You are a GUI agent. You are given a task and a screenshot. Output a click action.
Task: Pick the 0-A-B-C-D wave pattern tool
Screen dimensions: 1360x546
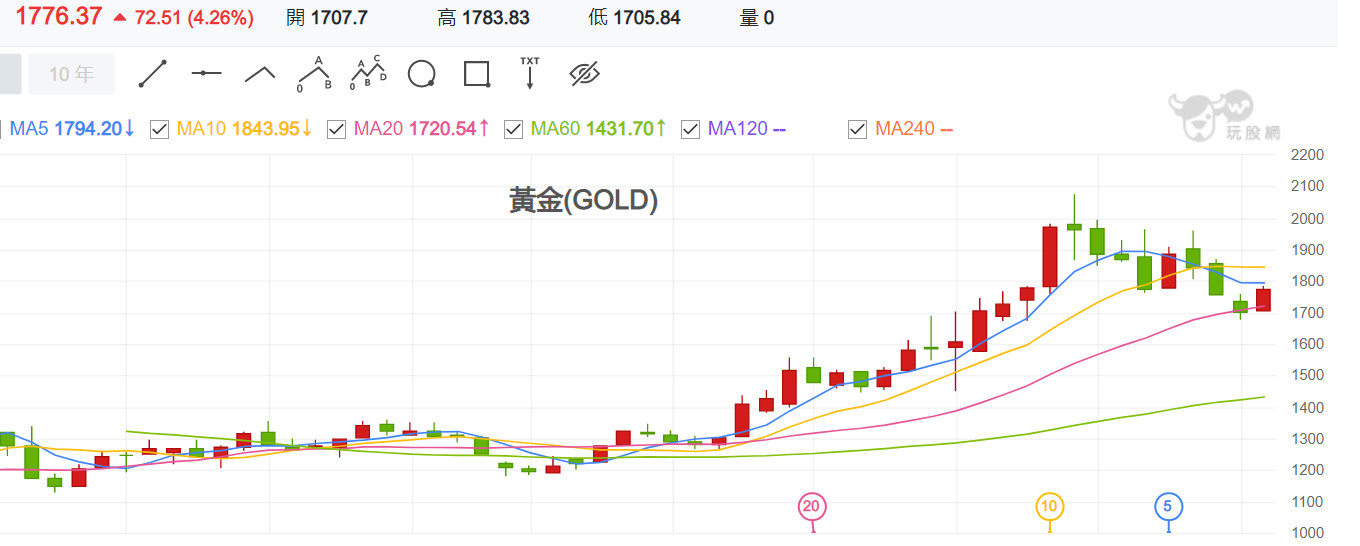pos(368,74)
